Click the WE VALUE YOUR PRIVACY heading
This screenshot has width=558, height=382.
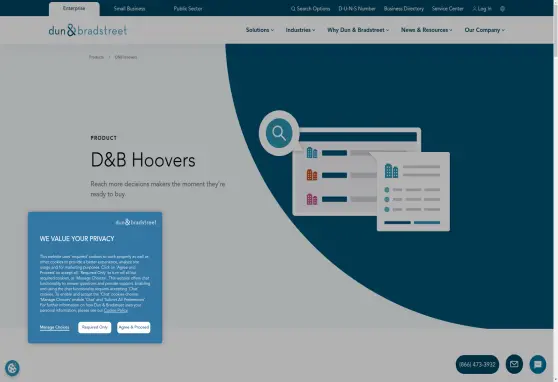pyautogui.click(x=77, y=239)
